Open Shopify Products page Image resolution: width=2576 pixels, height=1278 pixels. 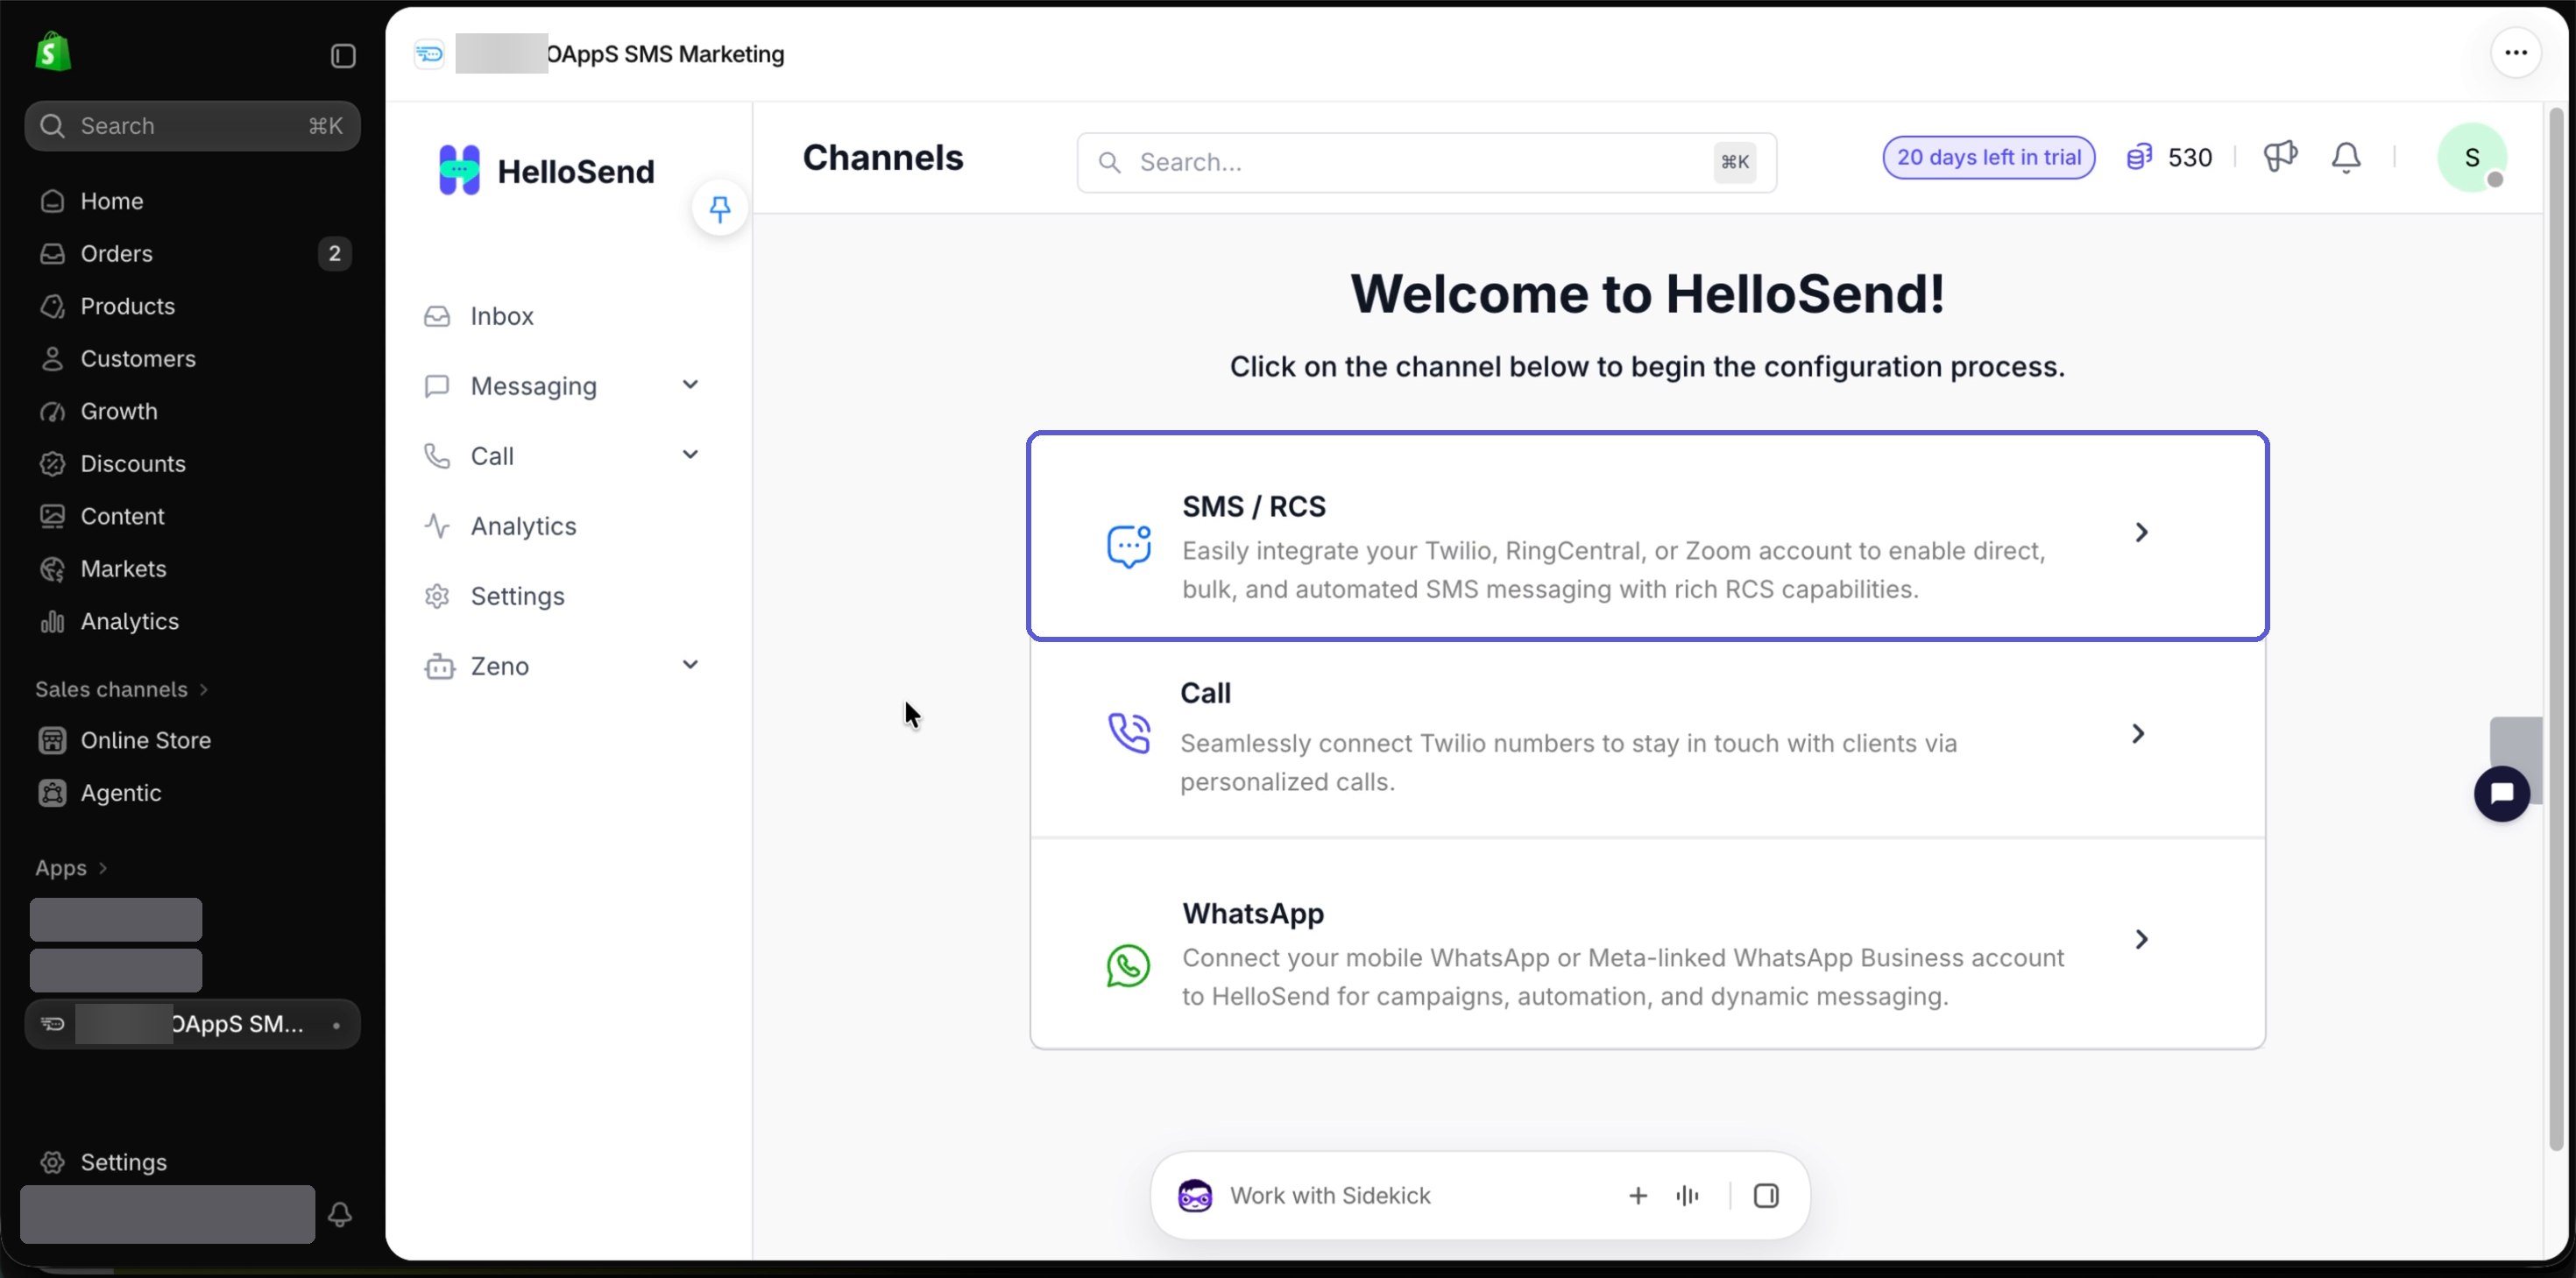(x=193, y=306)
